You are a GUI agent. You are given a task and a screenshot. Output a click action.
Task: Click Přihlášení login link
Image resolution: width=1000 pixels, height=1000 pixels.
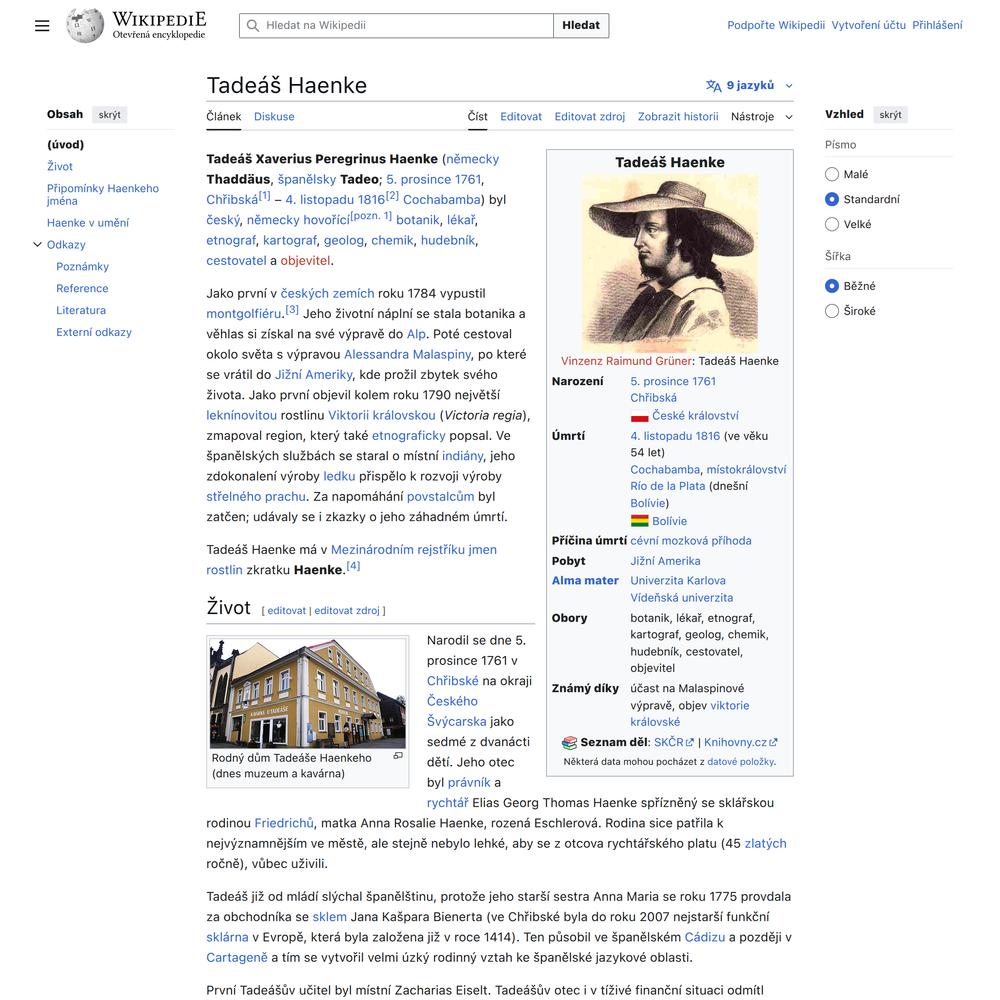click(x=938, y=26)
